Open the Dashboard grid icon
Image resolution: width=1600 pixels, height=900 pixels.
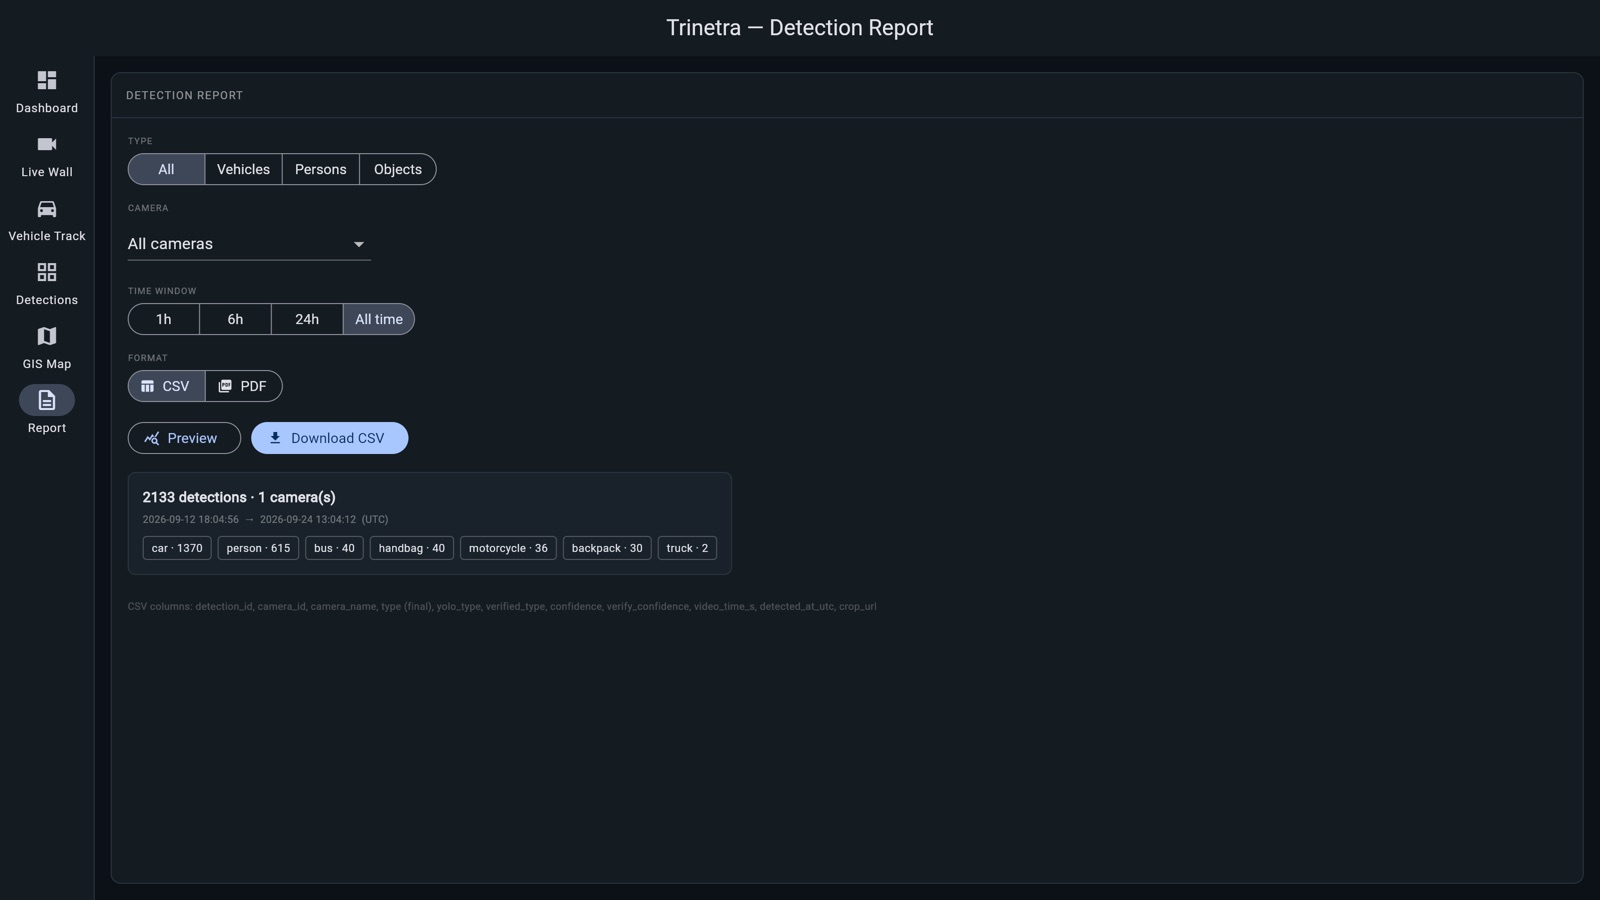pos(47,80)
